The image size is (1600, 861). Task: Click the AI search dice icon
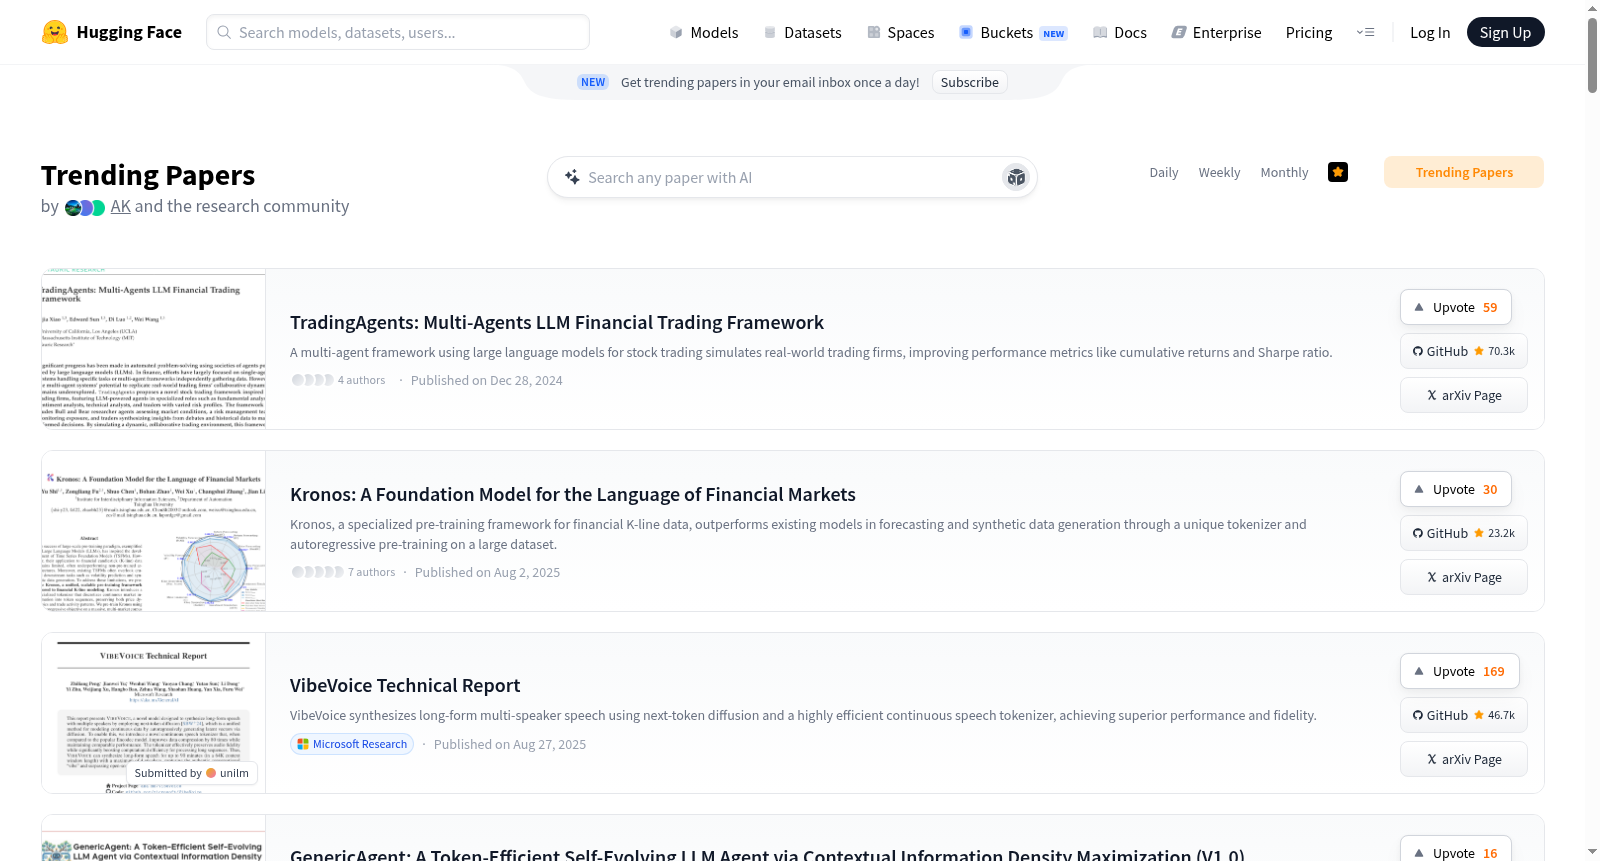1016,177
